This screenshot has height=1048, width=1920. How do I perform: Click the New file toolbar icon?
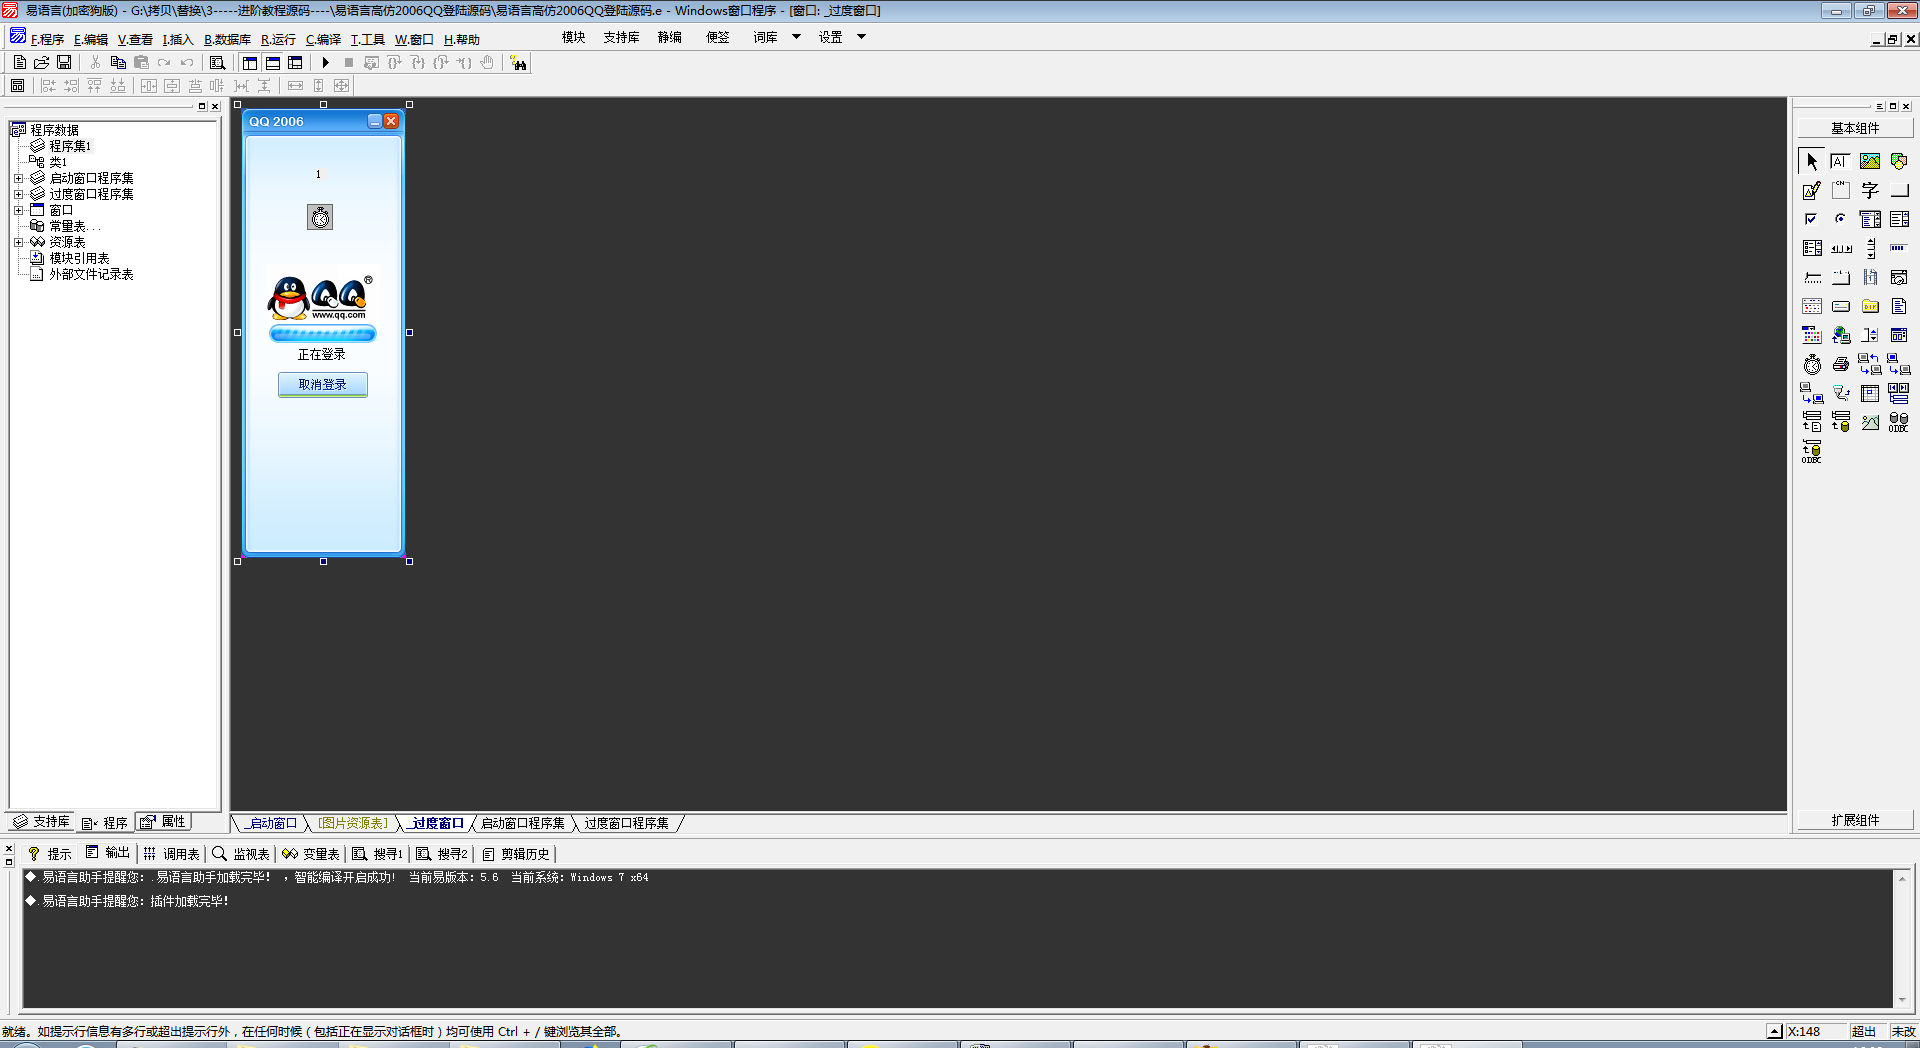[20, 63]
